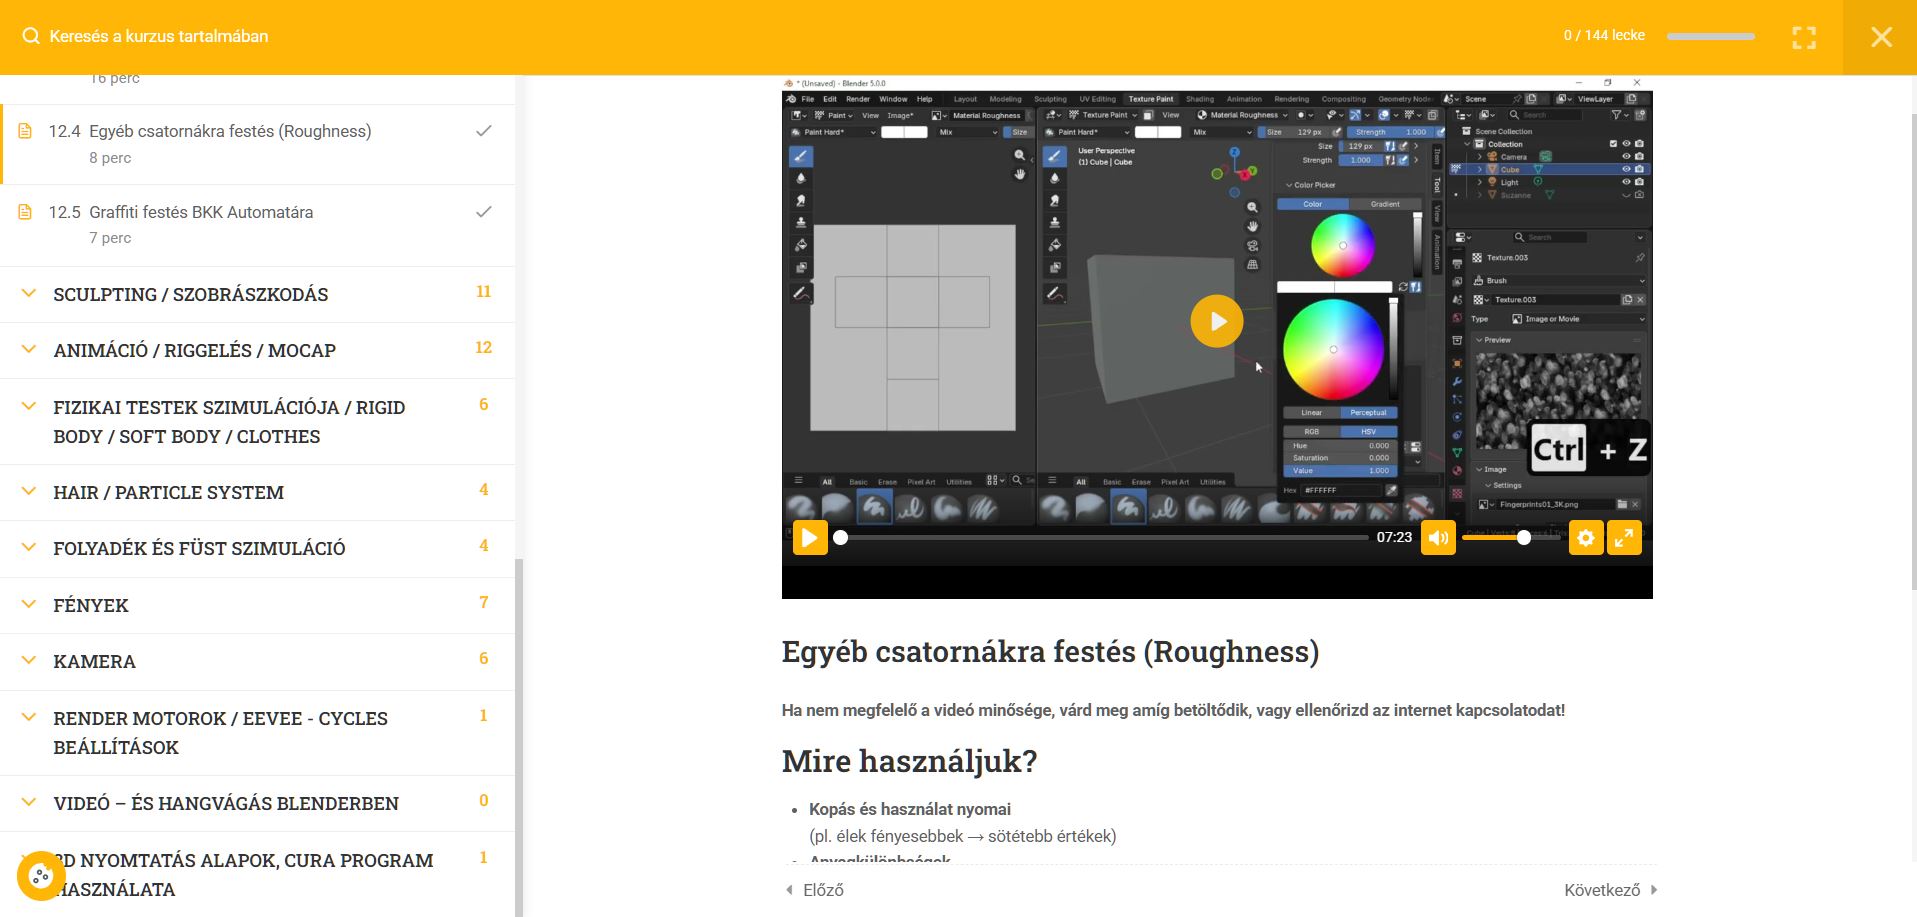Open video settings gear

[1585, 538]
